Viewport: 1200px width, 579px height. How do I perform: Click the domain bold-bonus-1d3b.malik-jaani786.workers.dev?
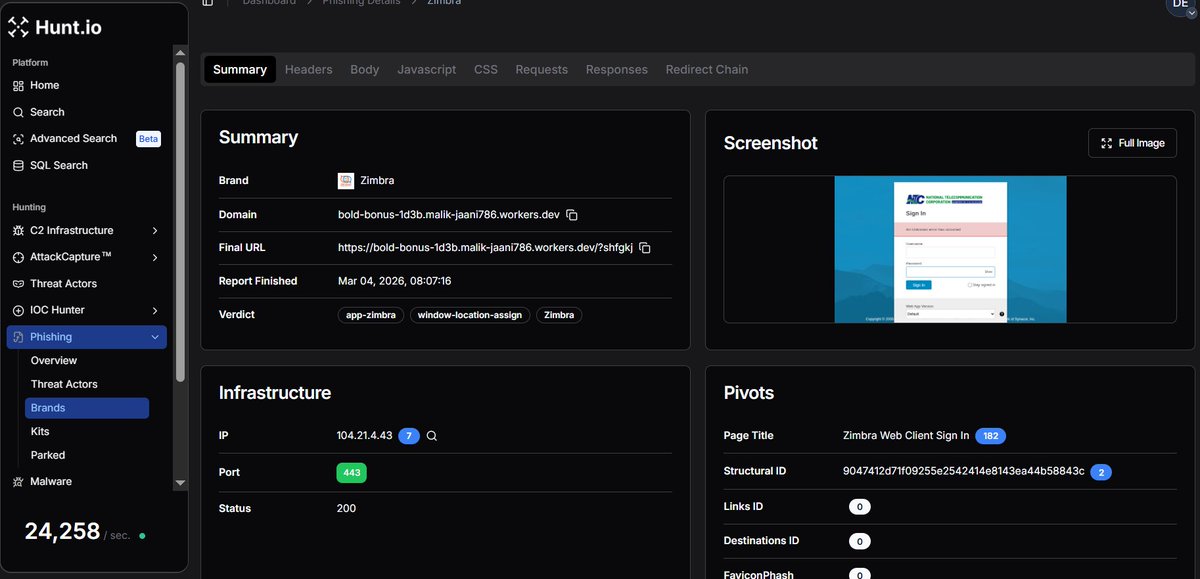(x=449, y=215)
